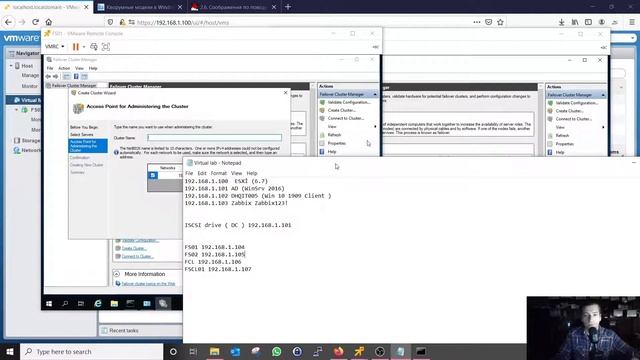The height and width of the screenshot is (360, 640).
Task: Collapse the Host node in Navigator
Action: 11,66
